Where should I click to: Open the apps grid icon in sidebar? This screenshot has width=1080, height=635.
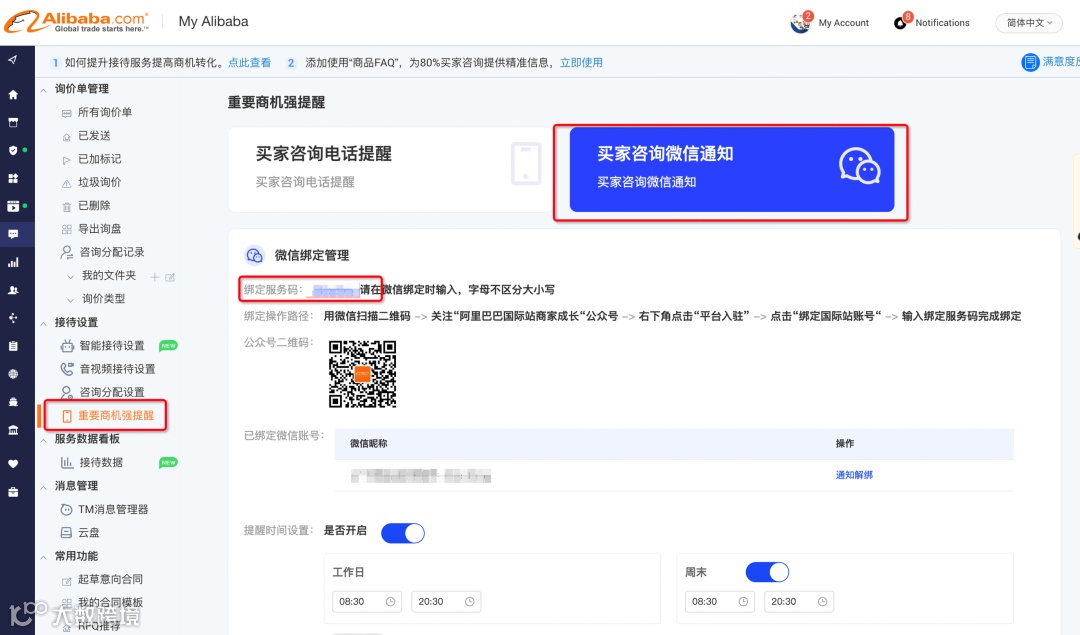(x=12, y=178)
